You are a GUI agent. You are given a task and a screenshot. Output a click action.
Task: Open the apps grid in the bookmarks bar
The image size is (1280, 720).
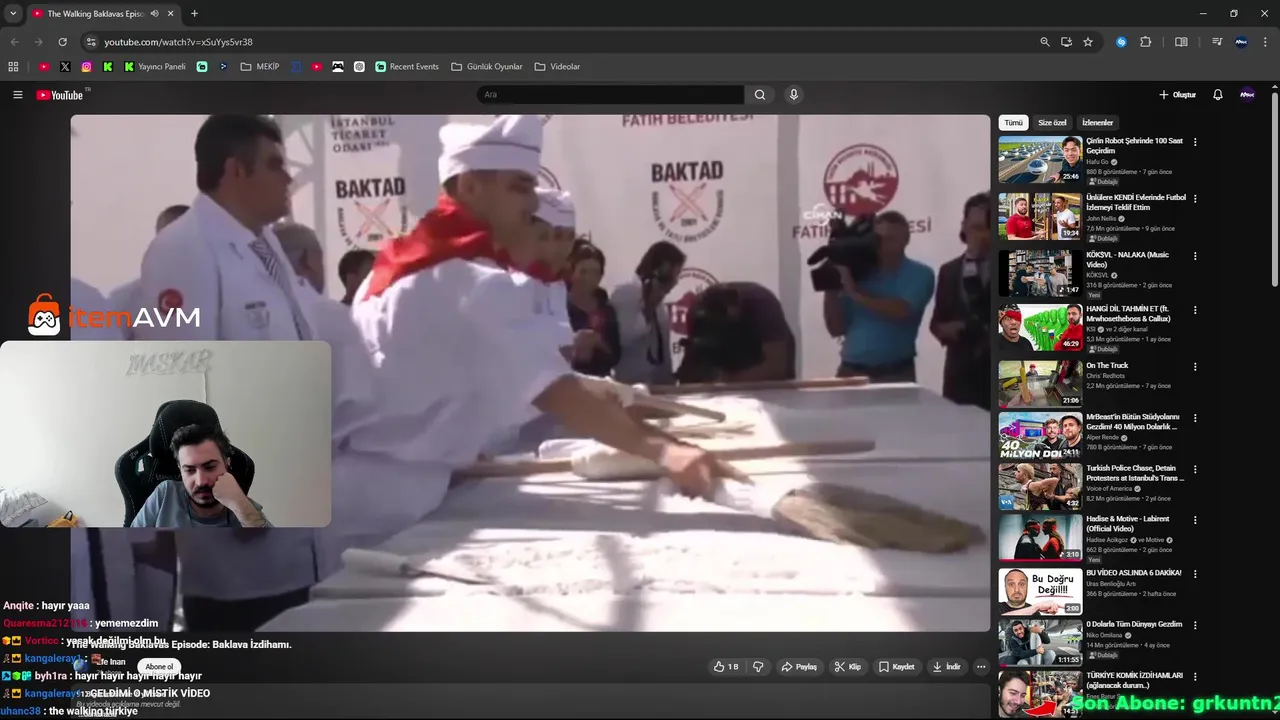pyautogui.click(x=13, y=67)
